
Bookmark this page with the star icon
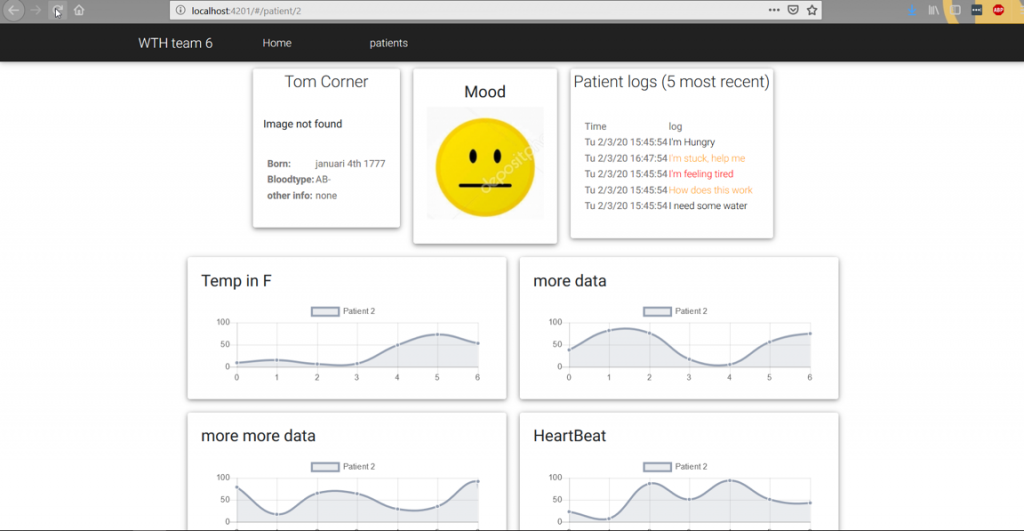pos(812,10)
